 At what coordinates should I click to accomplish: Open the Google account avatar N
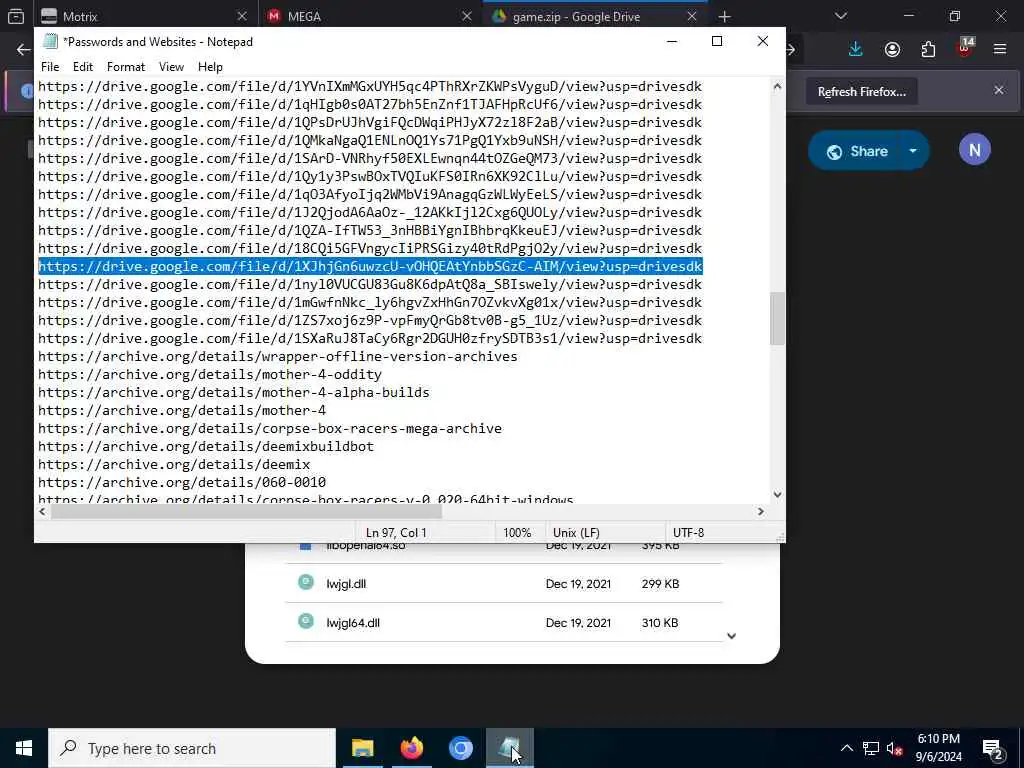click(974, 150)
